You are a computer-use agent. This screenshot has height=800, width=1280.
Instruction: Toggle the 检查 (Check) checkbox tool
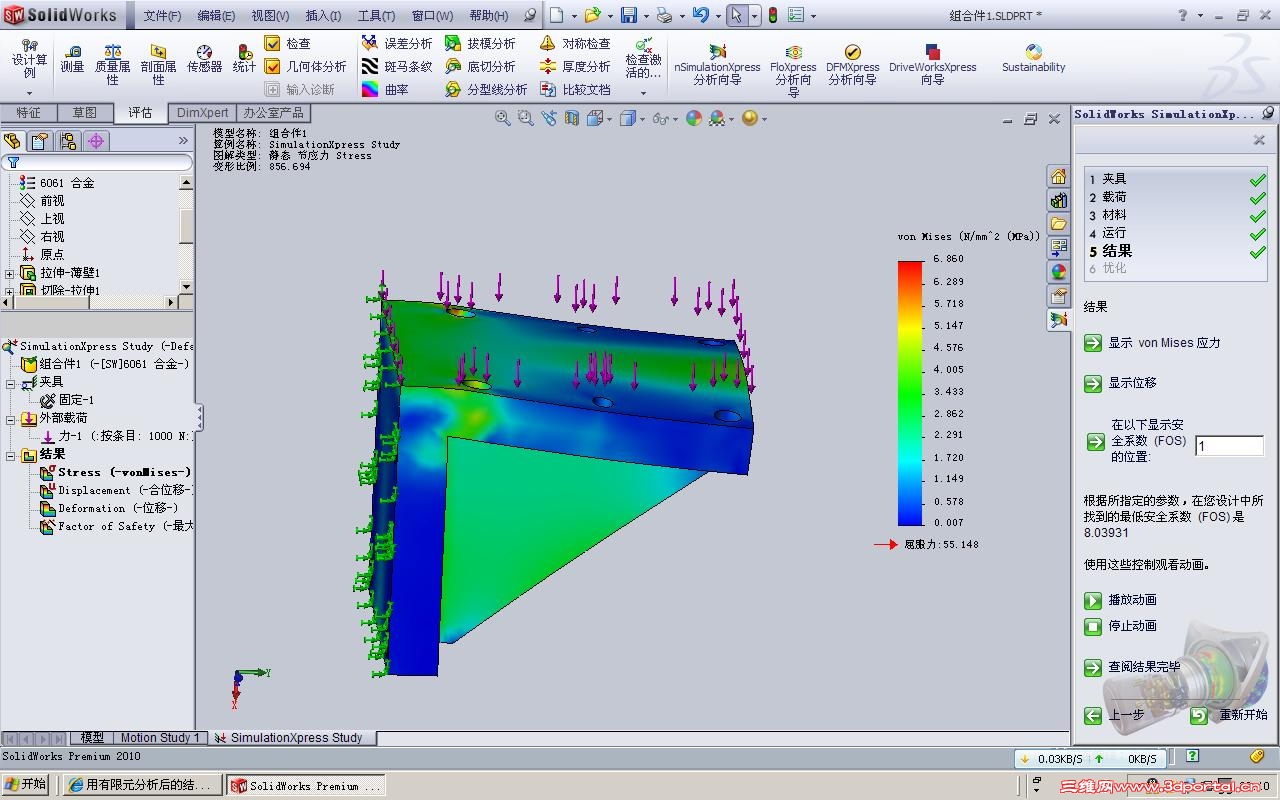tap(288, 44)
